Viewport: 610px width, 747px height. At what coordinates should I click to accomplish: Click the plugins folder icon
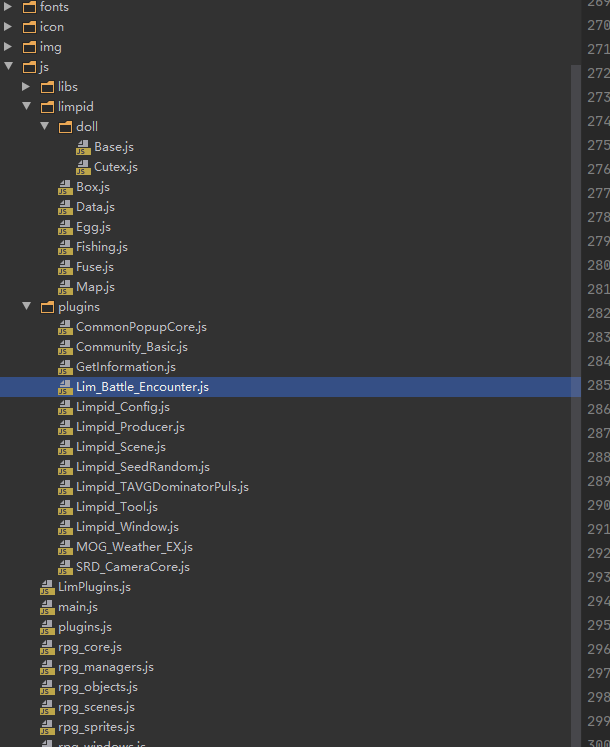(x=48, y=307)
